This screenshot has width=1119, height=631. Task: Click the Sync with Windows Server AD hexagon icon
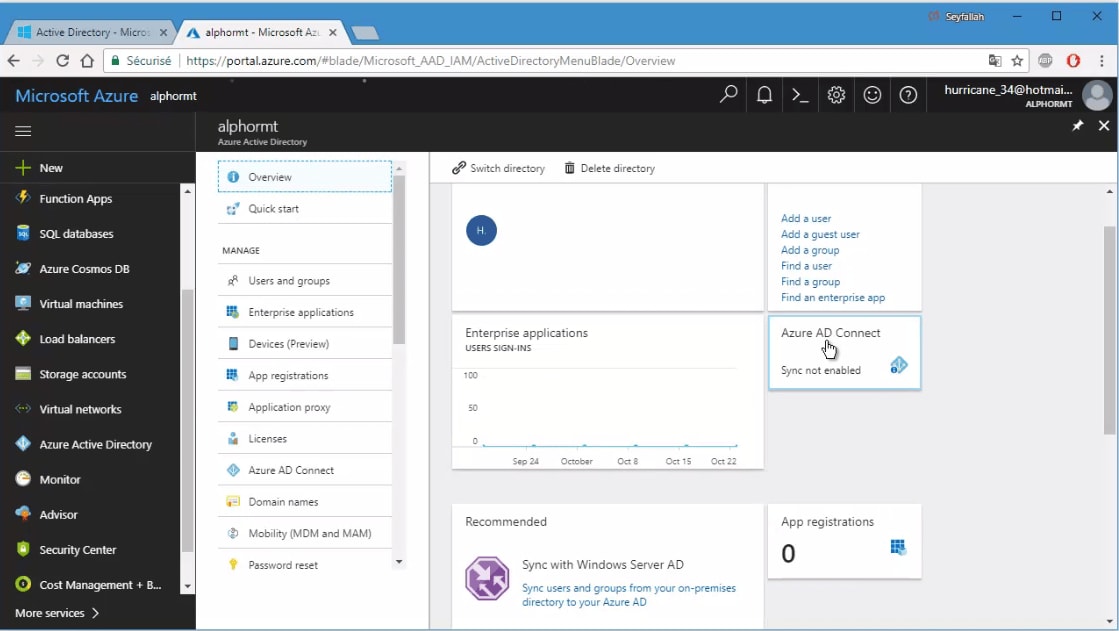click(487, 579)
